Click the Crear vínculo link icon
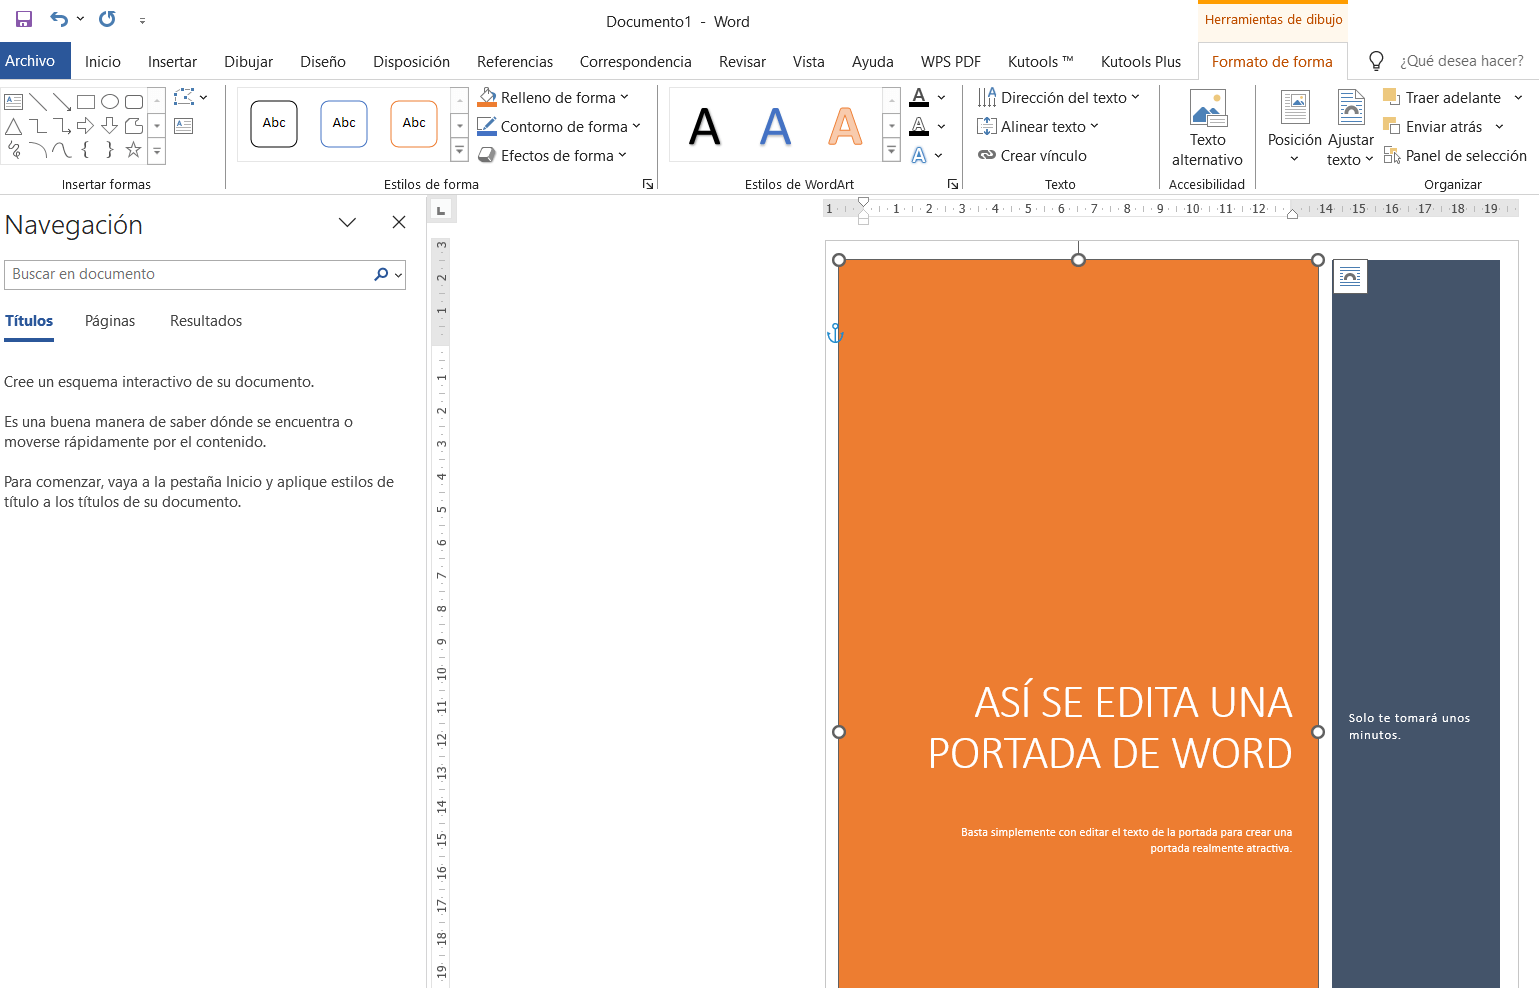The height and width of the screenshot is (988, 1539). (x=987, y=156)
